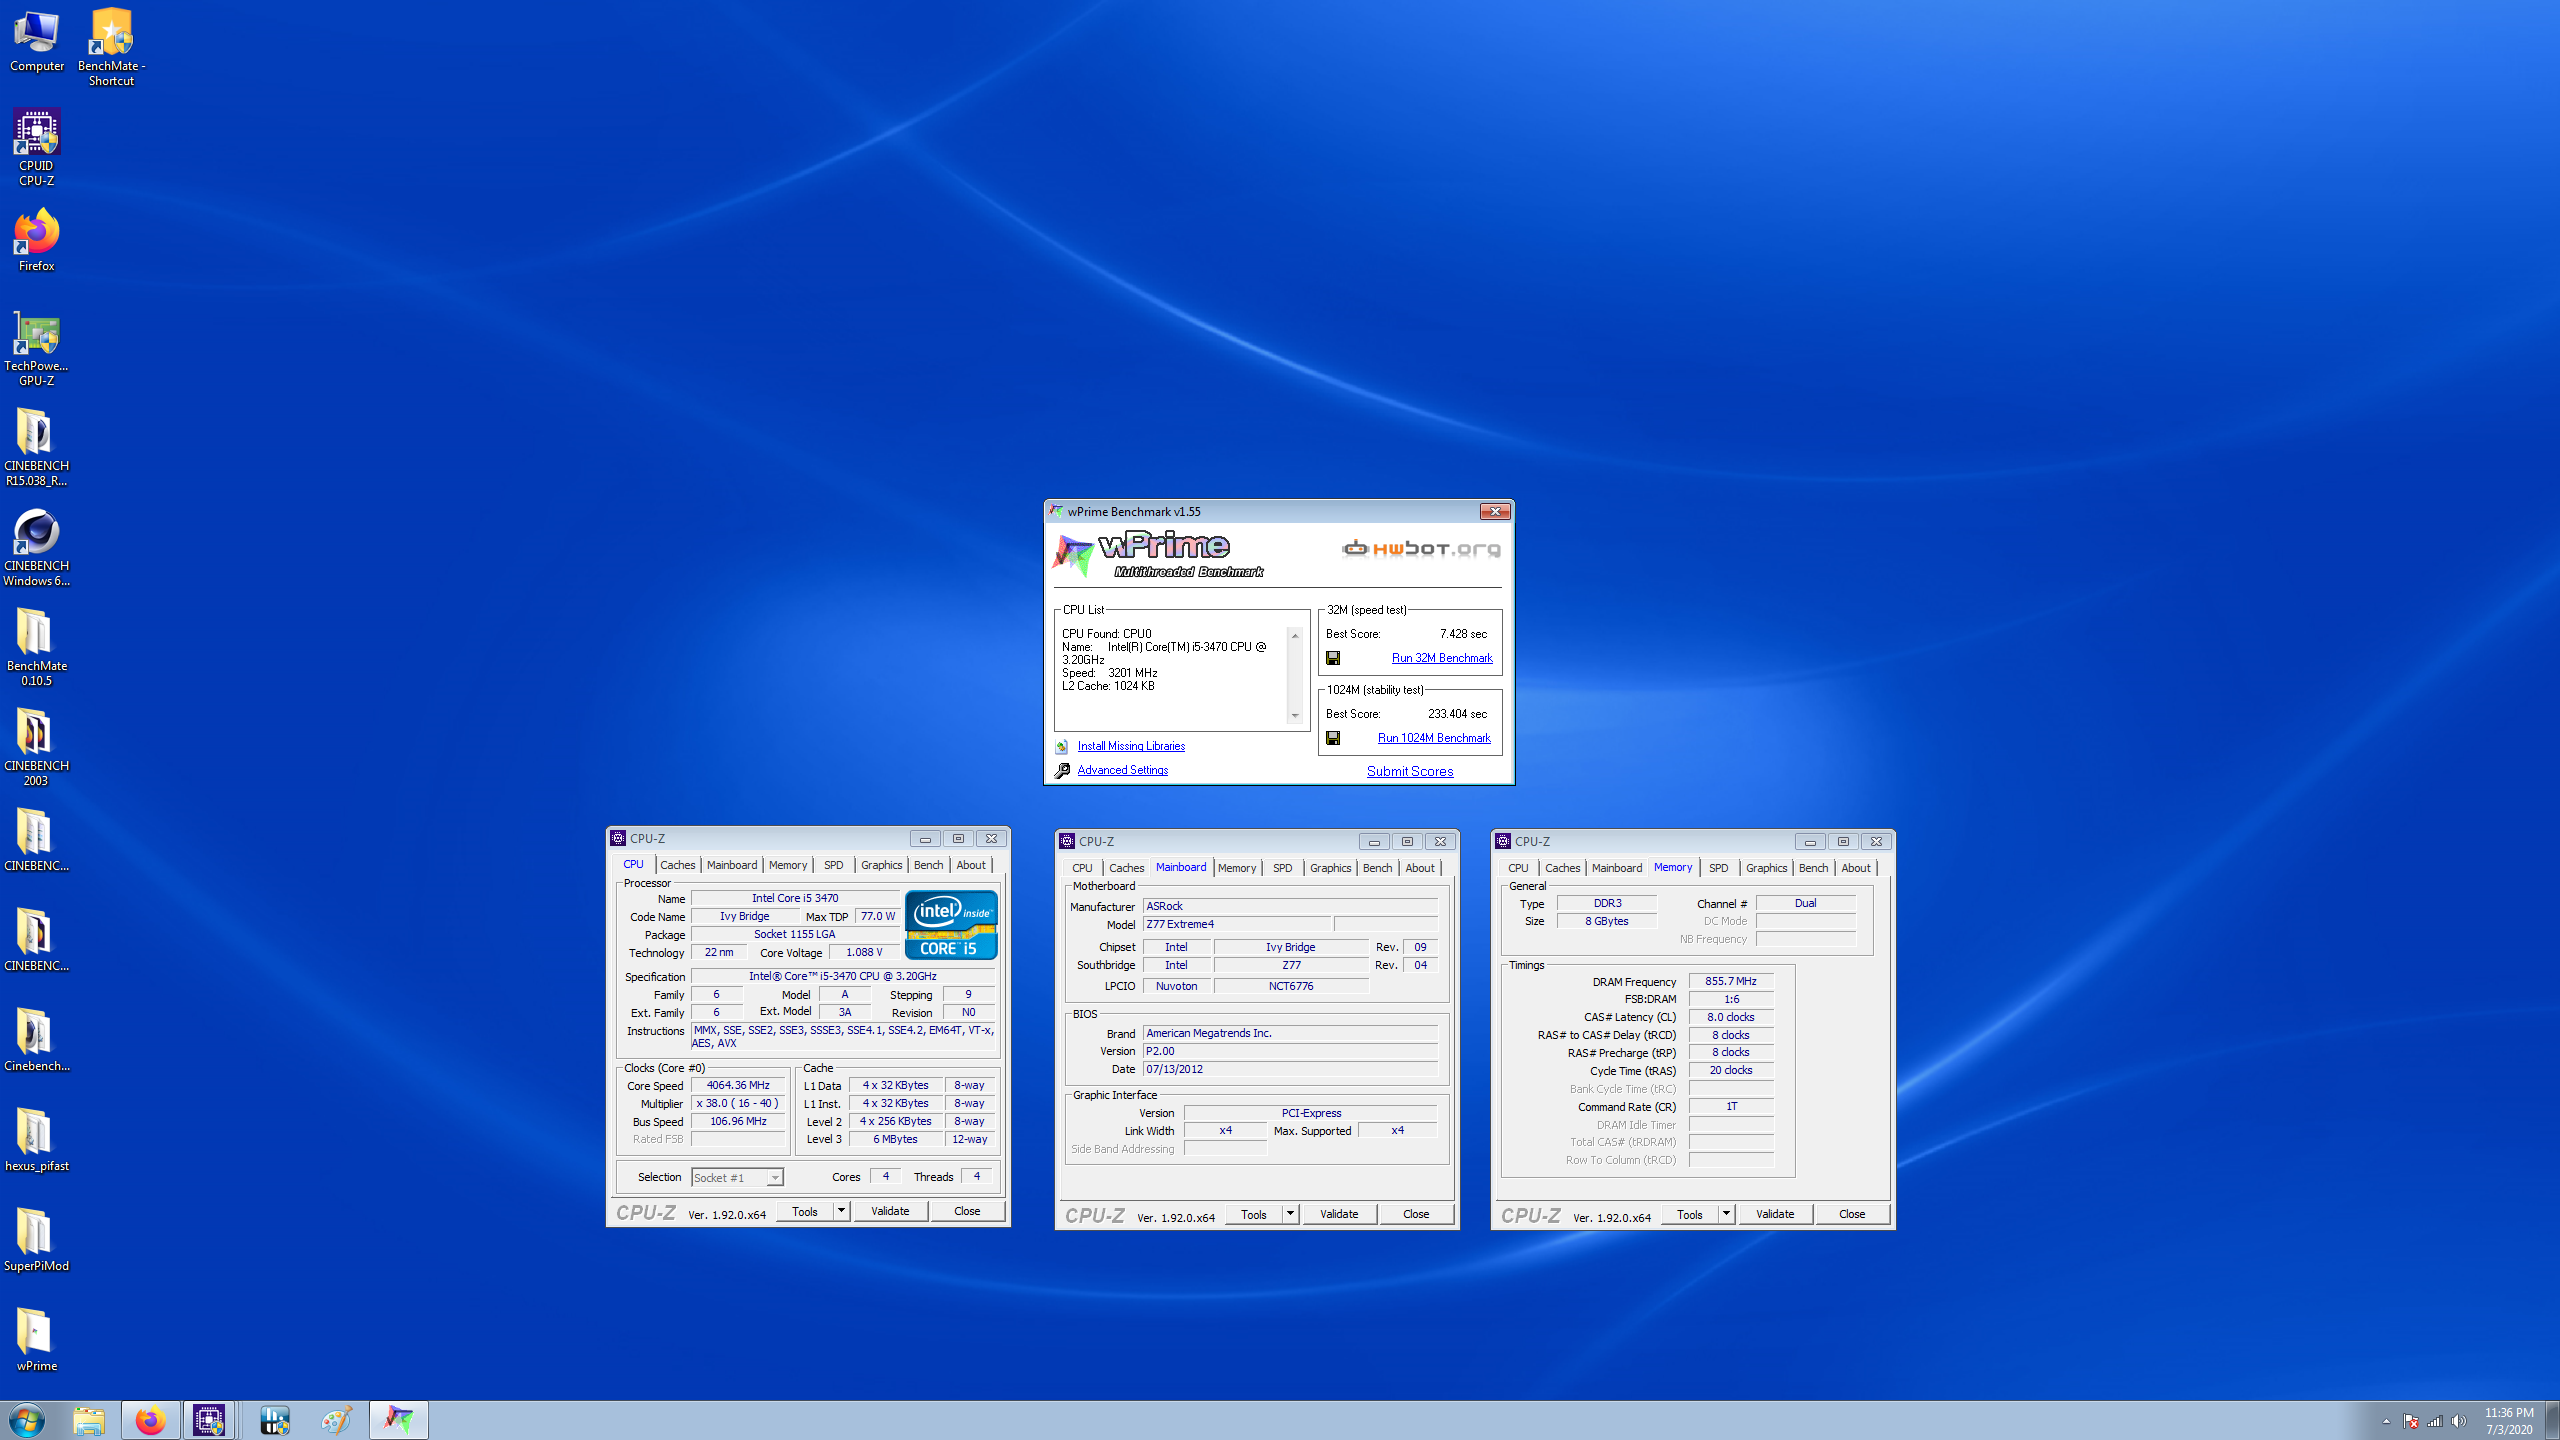Switch to CPU tab in Memory CPU-Z window
2560x1440 pixels.
click(1518, 868)
